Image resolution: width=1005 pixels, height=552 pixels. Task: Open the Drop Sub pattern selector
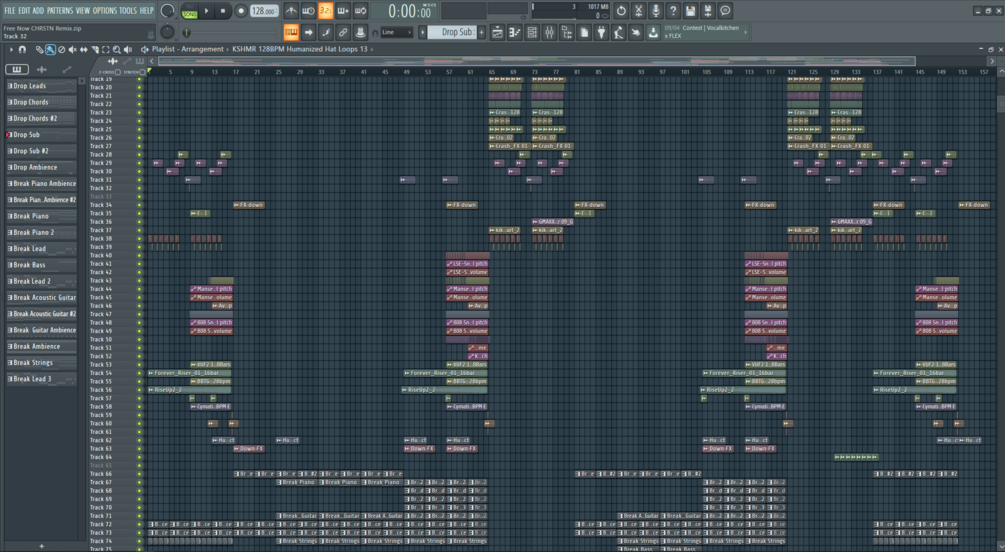pyautogui.click(x=453, y=32)
